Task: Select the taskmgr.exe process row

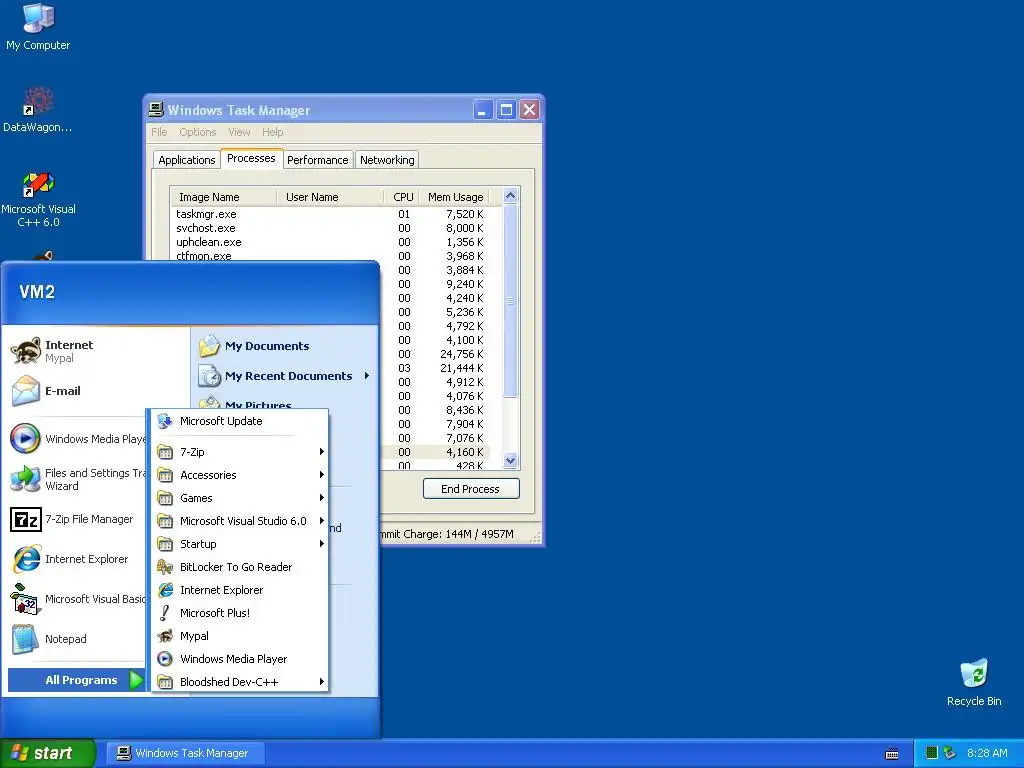Action: (x=330, y=214)
